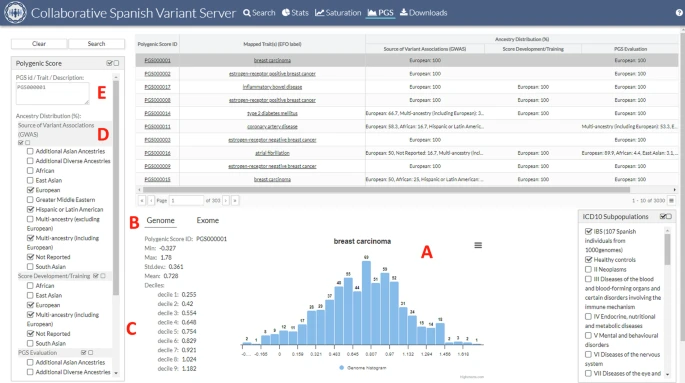This screenshot has width=685, height=383.
Task: Go to next page of results table
Action: click(226, 200)
